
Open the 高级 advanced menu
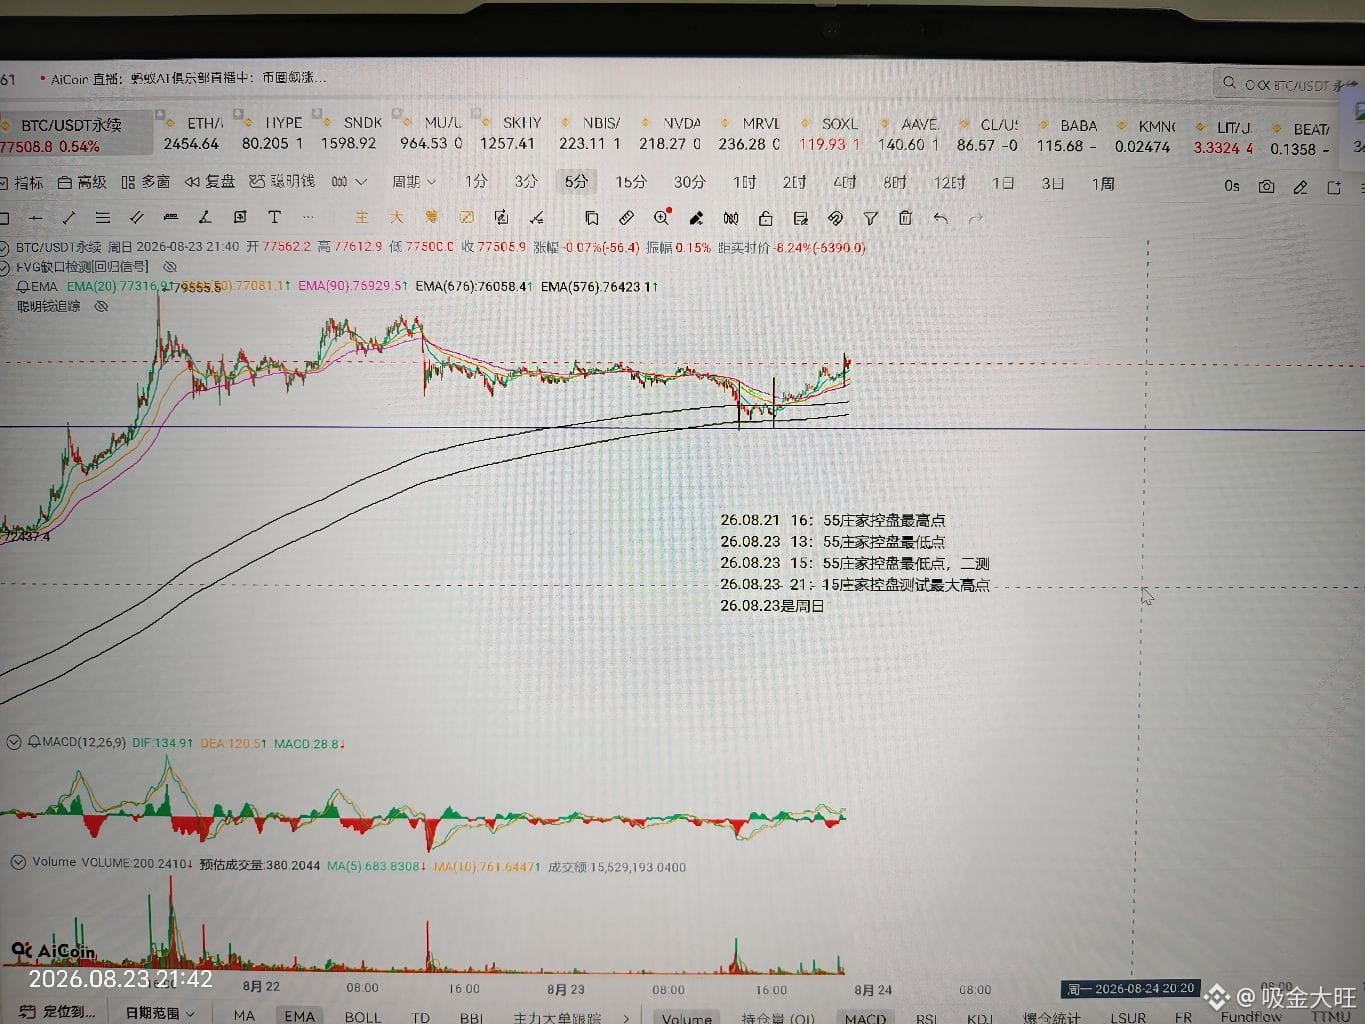tap(82, 182)
